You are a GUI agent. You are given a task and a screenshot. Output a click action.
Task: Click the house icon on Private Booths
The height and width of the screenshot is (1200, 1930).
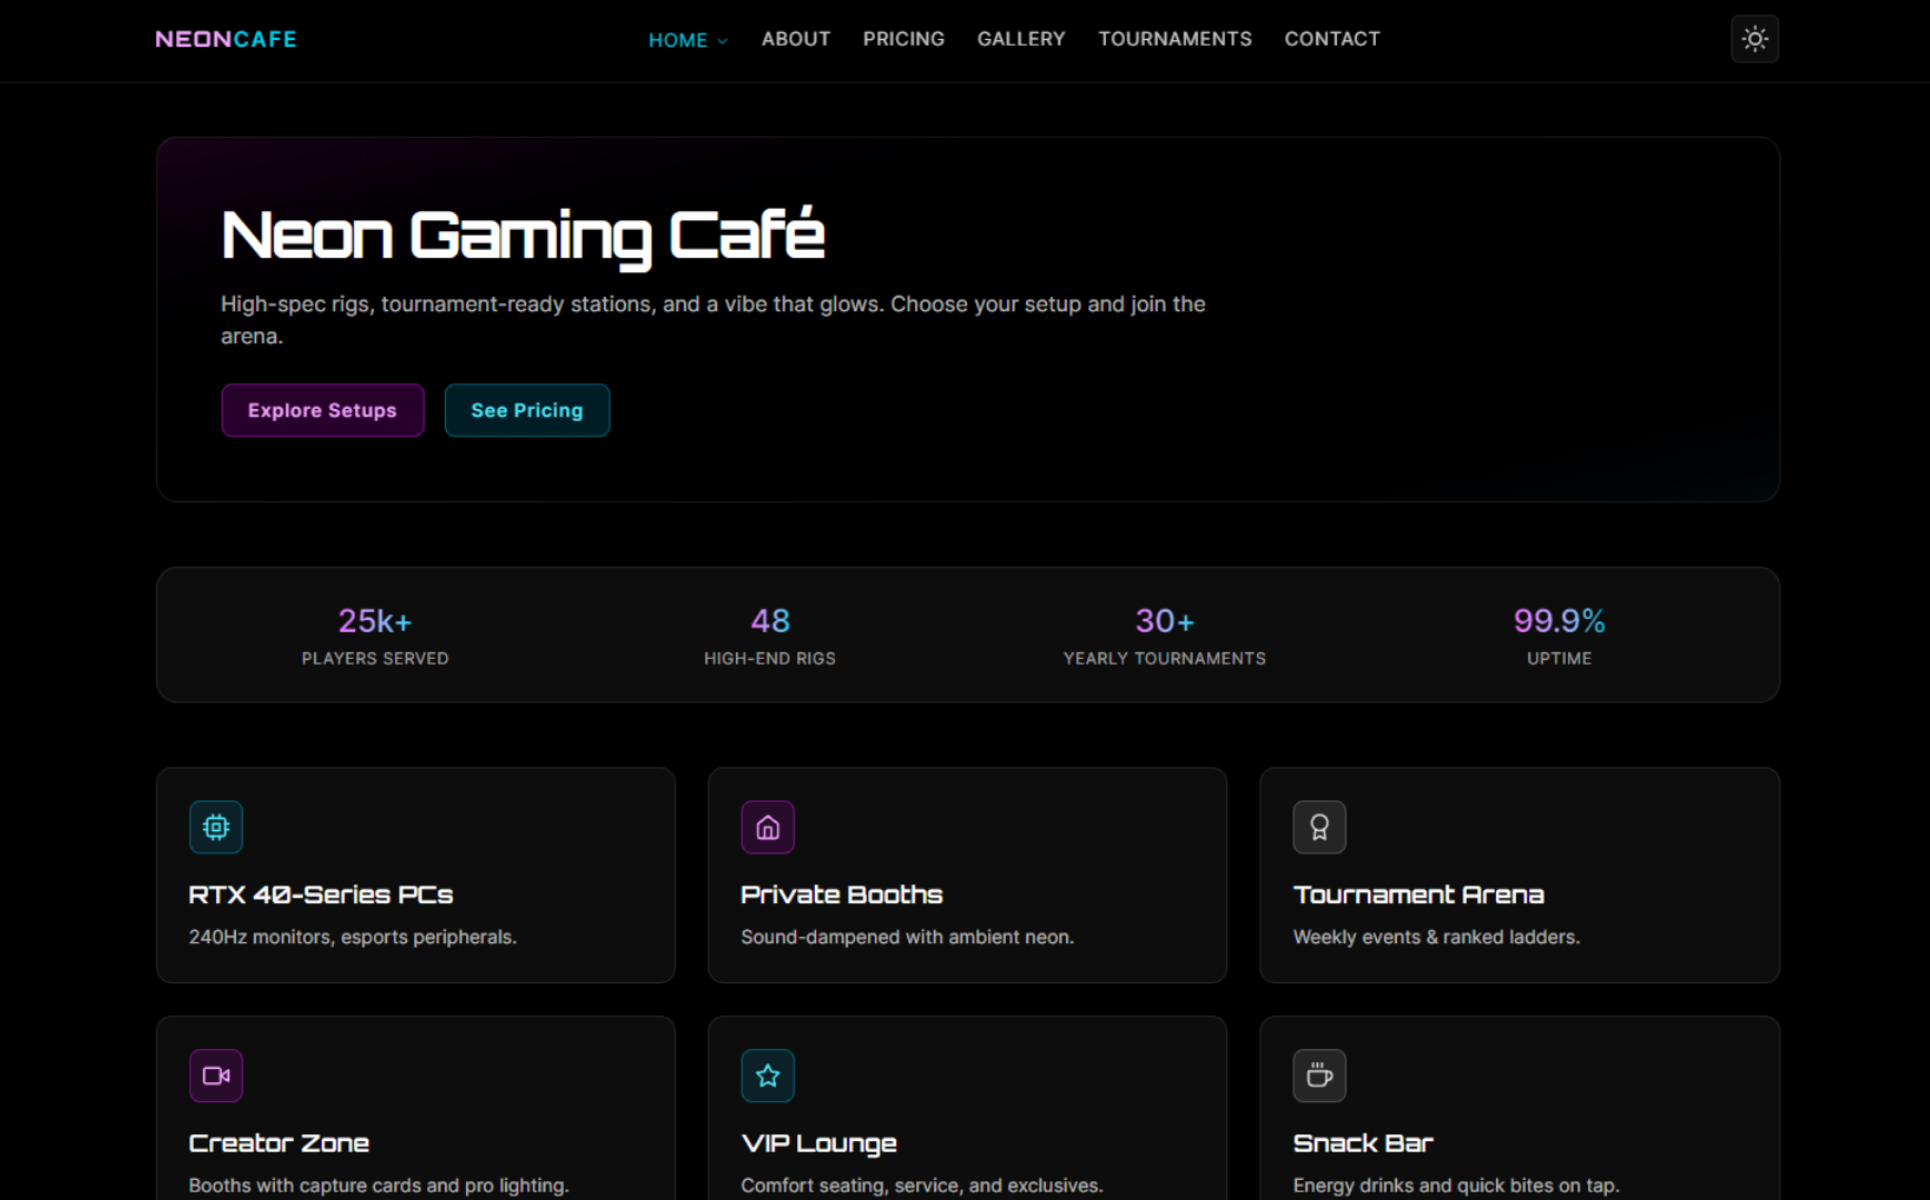767,827
